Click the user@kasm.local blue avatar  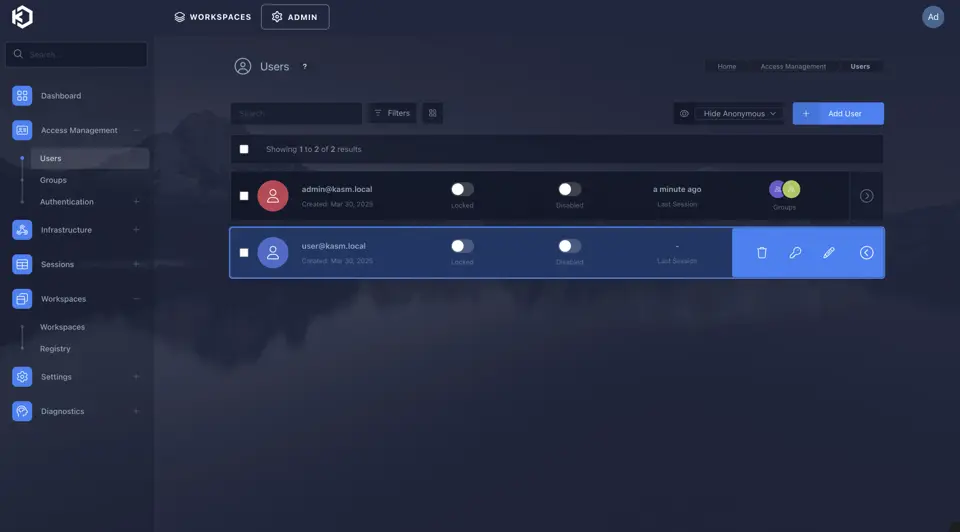[x=272, y=252]
